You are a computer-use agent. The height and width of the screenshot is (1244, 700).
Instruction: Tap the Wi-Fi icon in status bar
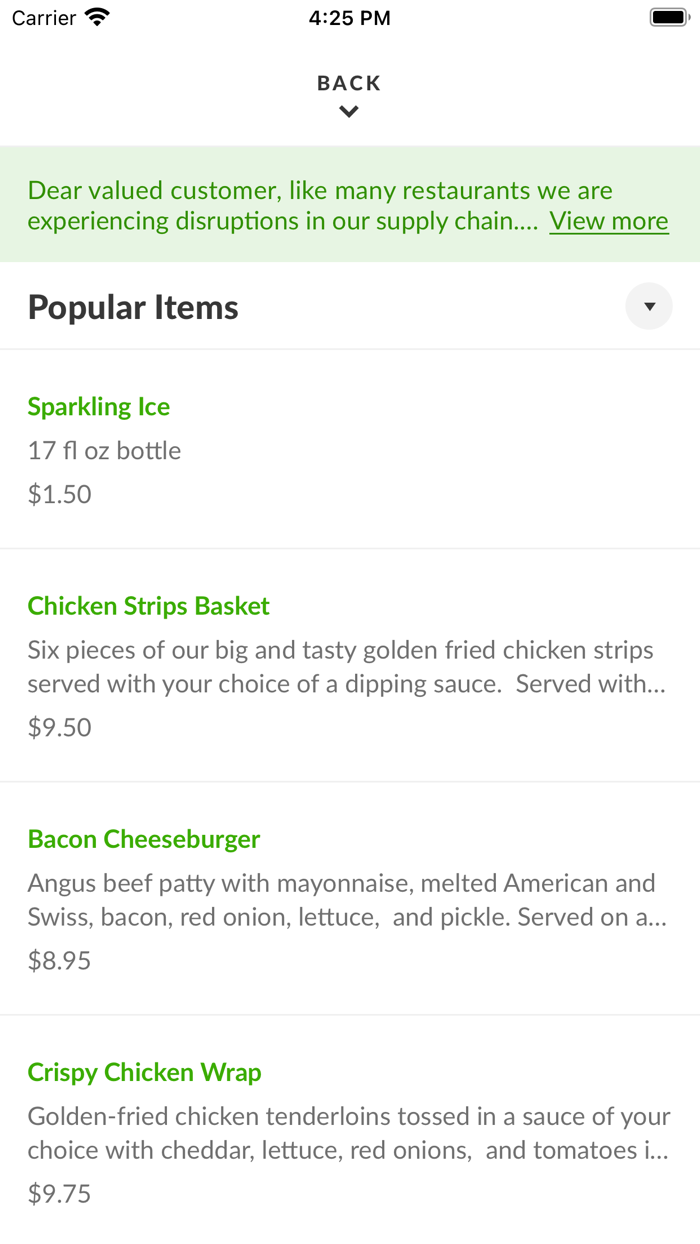[x=94, y=17]
